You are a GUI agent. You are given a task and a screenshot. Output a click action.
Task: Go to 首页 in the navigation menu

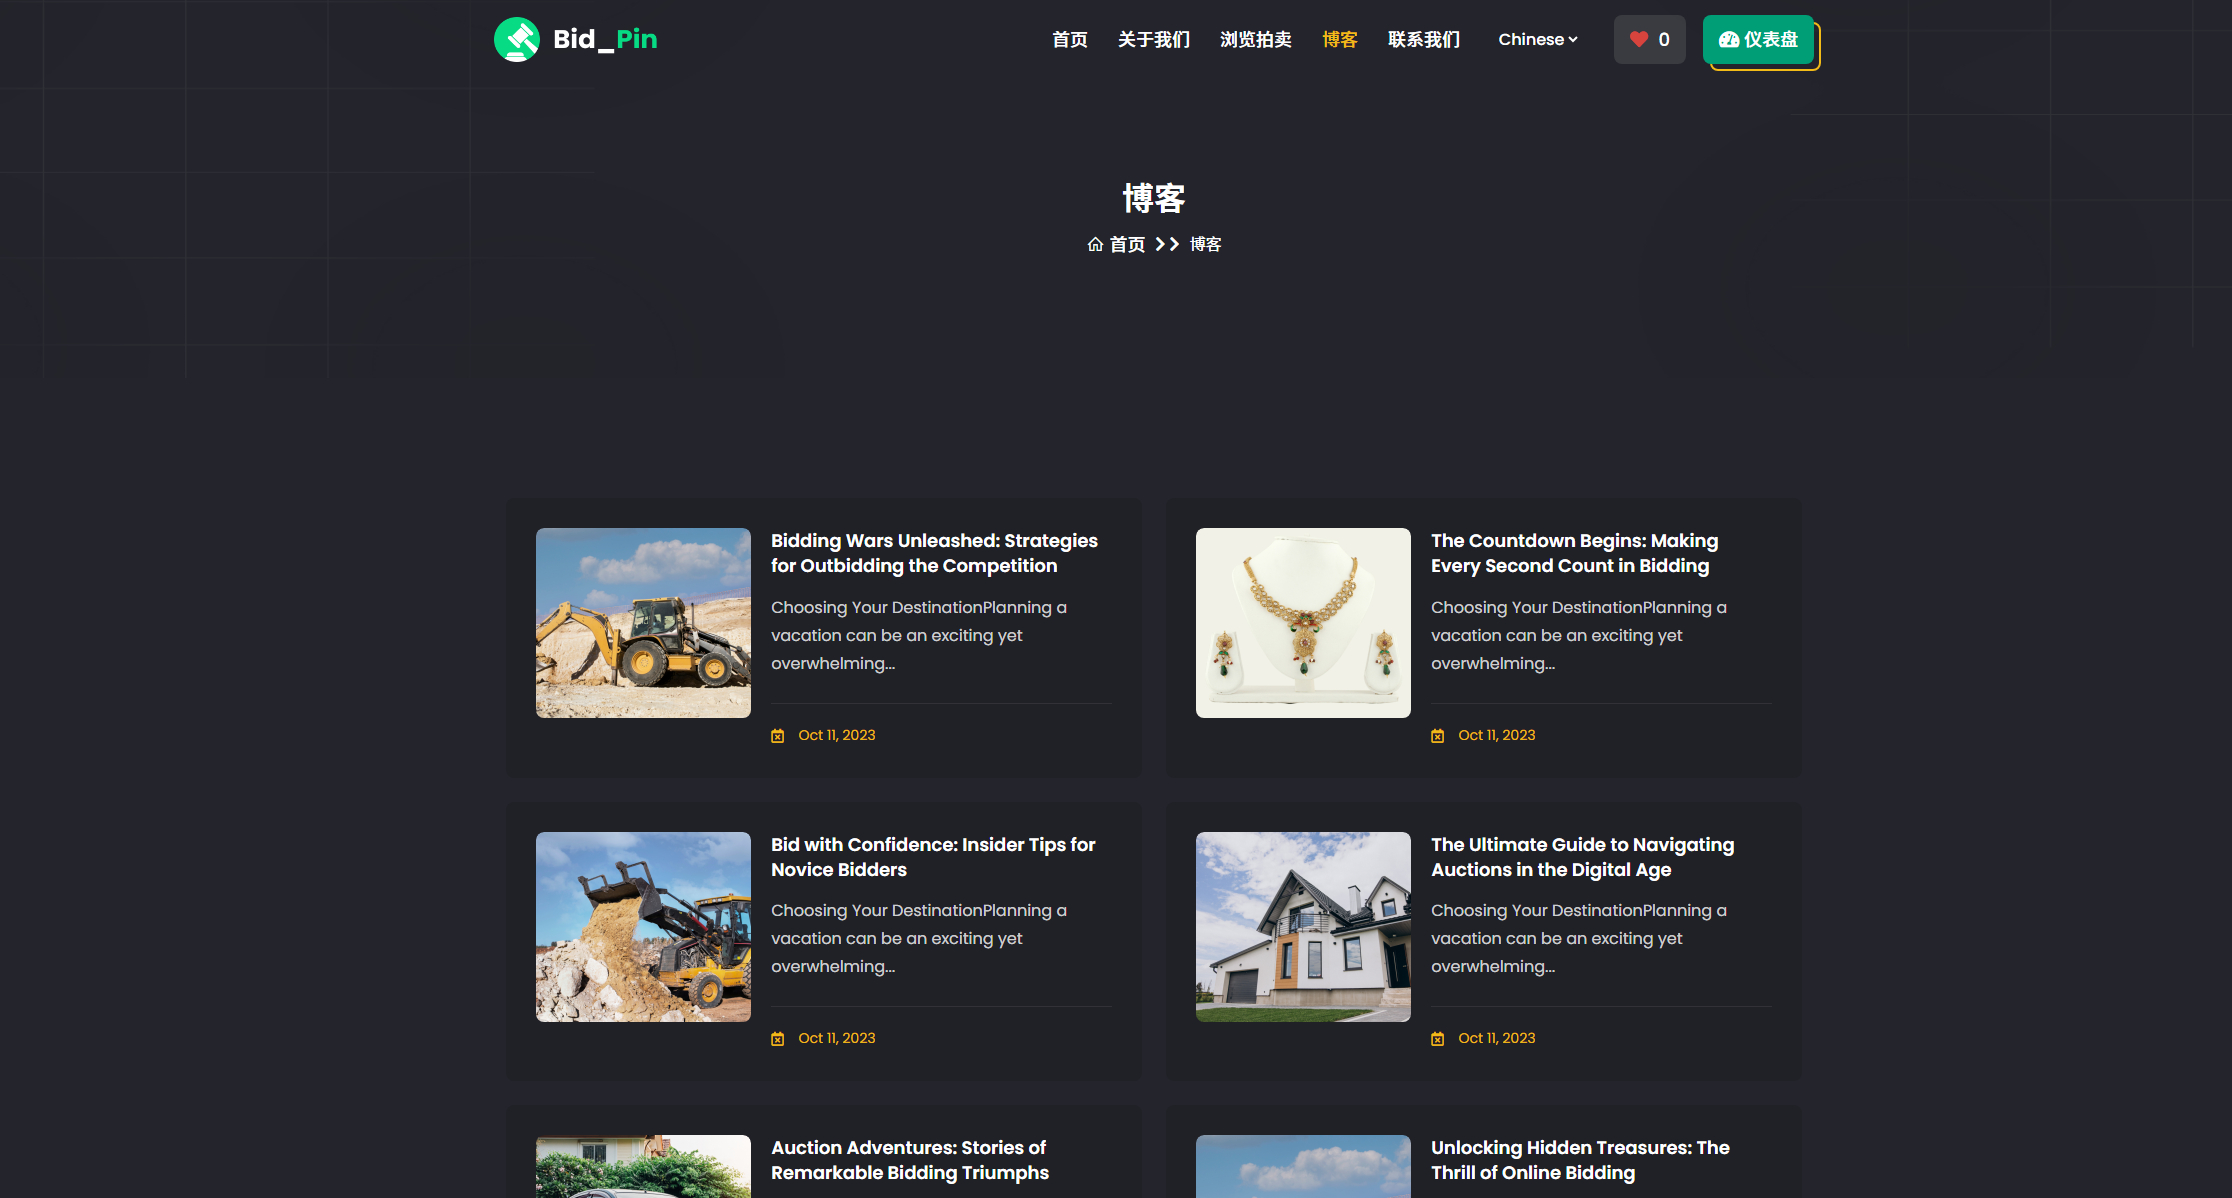click(x=1070, y=39)
